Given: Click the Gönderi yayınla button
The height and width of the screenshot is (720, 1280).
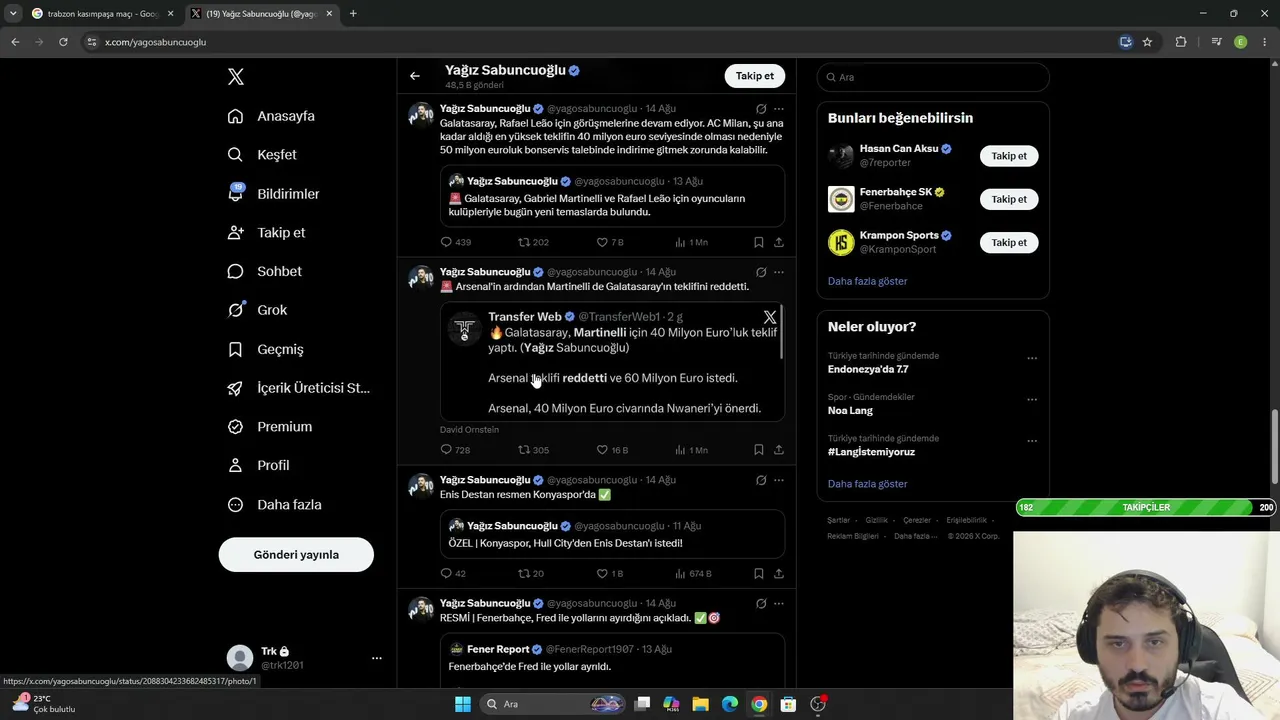Looking at the screenshot, I should (296, 555).
